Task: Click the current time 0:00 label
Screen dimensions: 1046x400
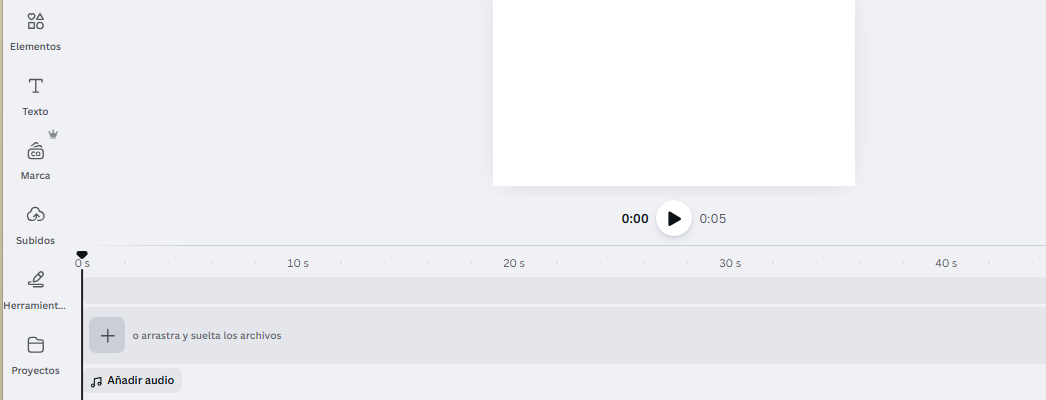Action: click(x=634, y=219)
